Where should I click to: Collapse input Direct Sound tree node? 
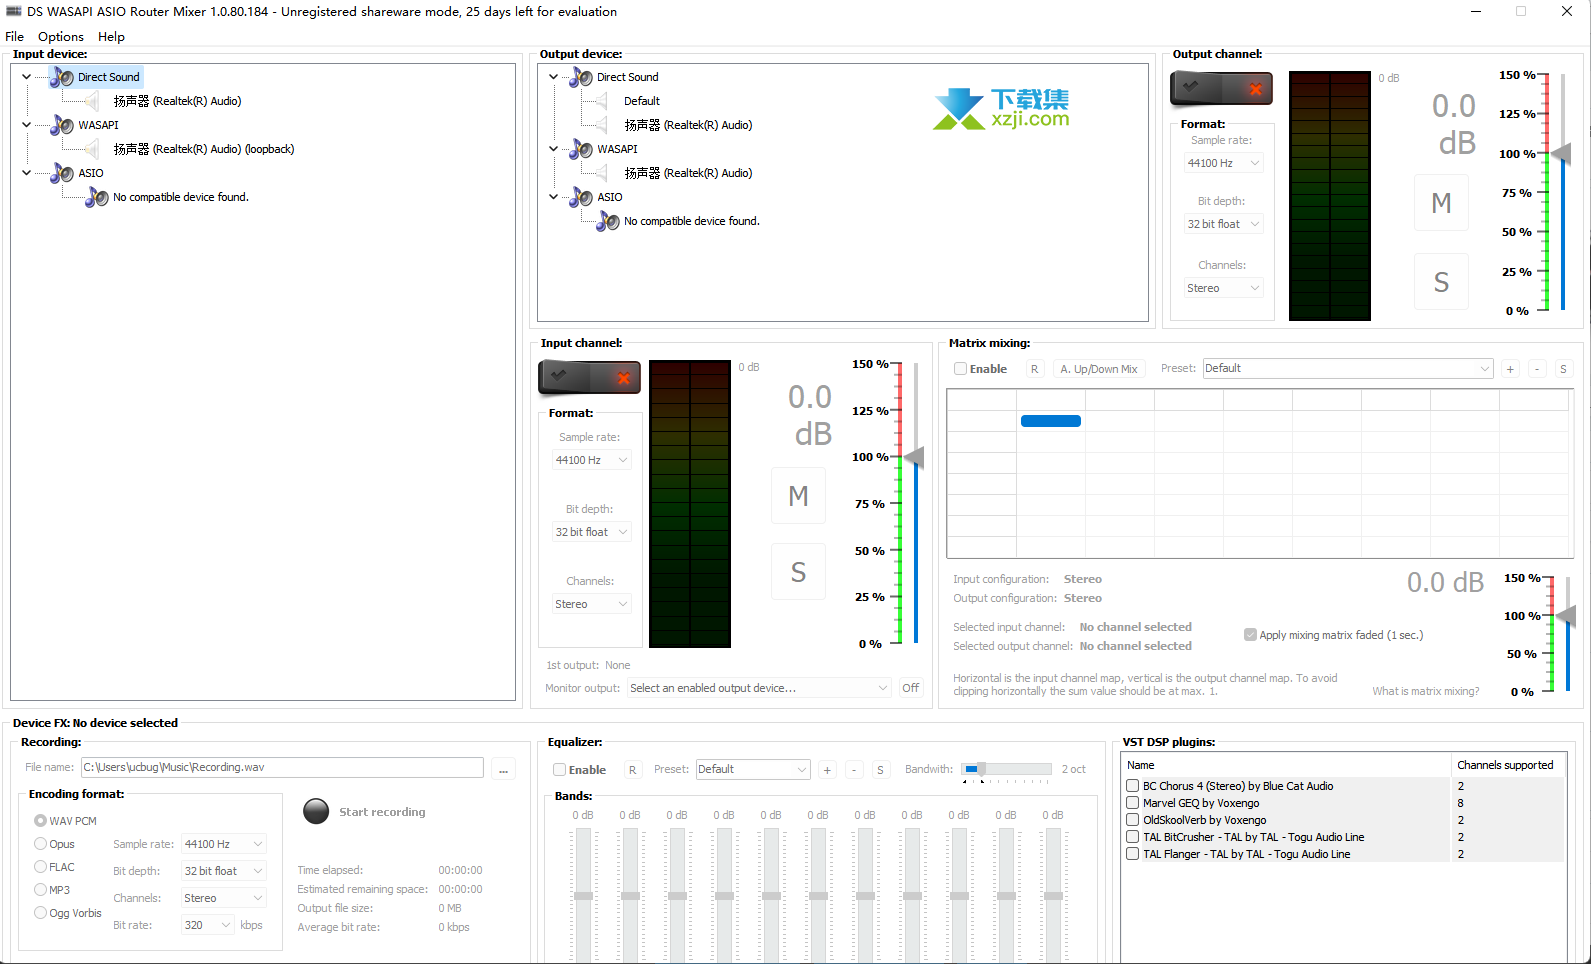point(27,77)
